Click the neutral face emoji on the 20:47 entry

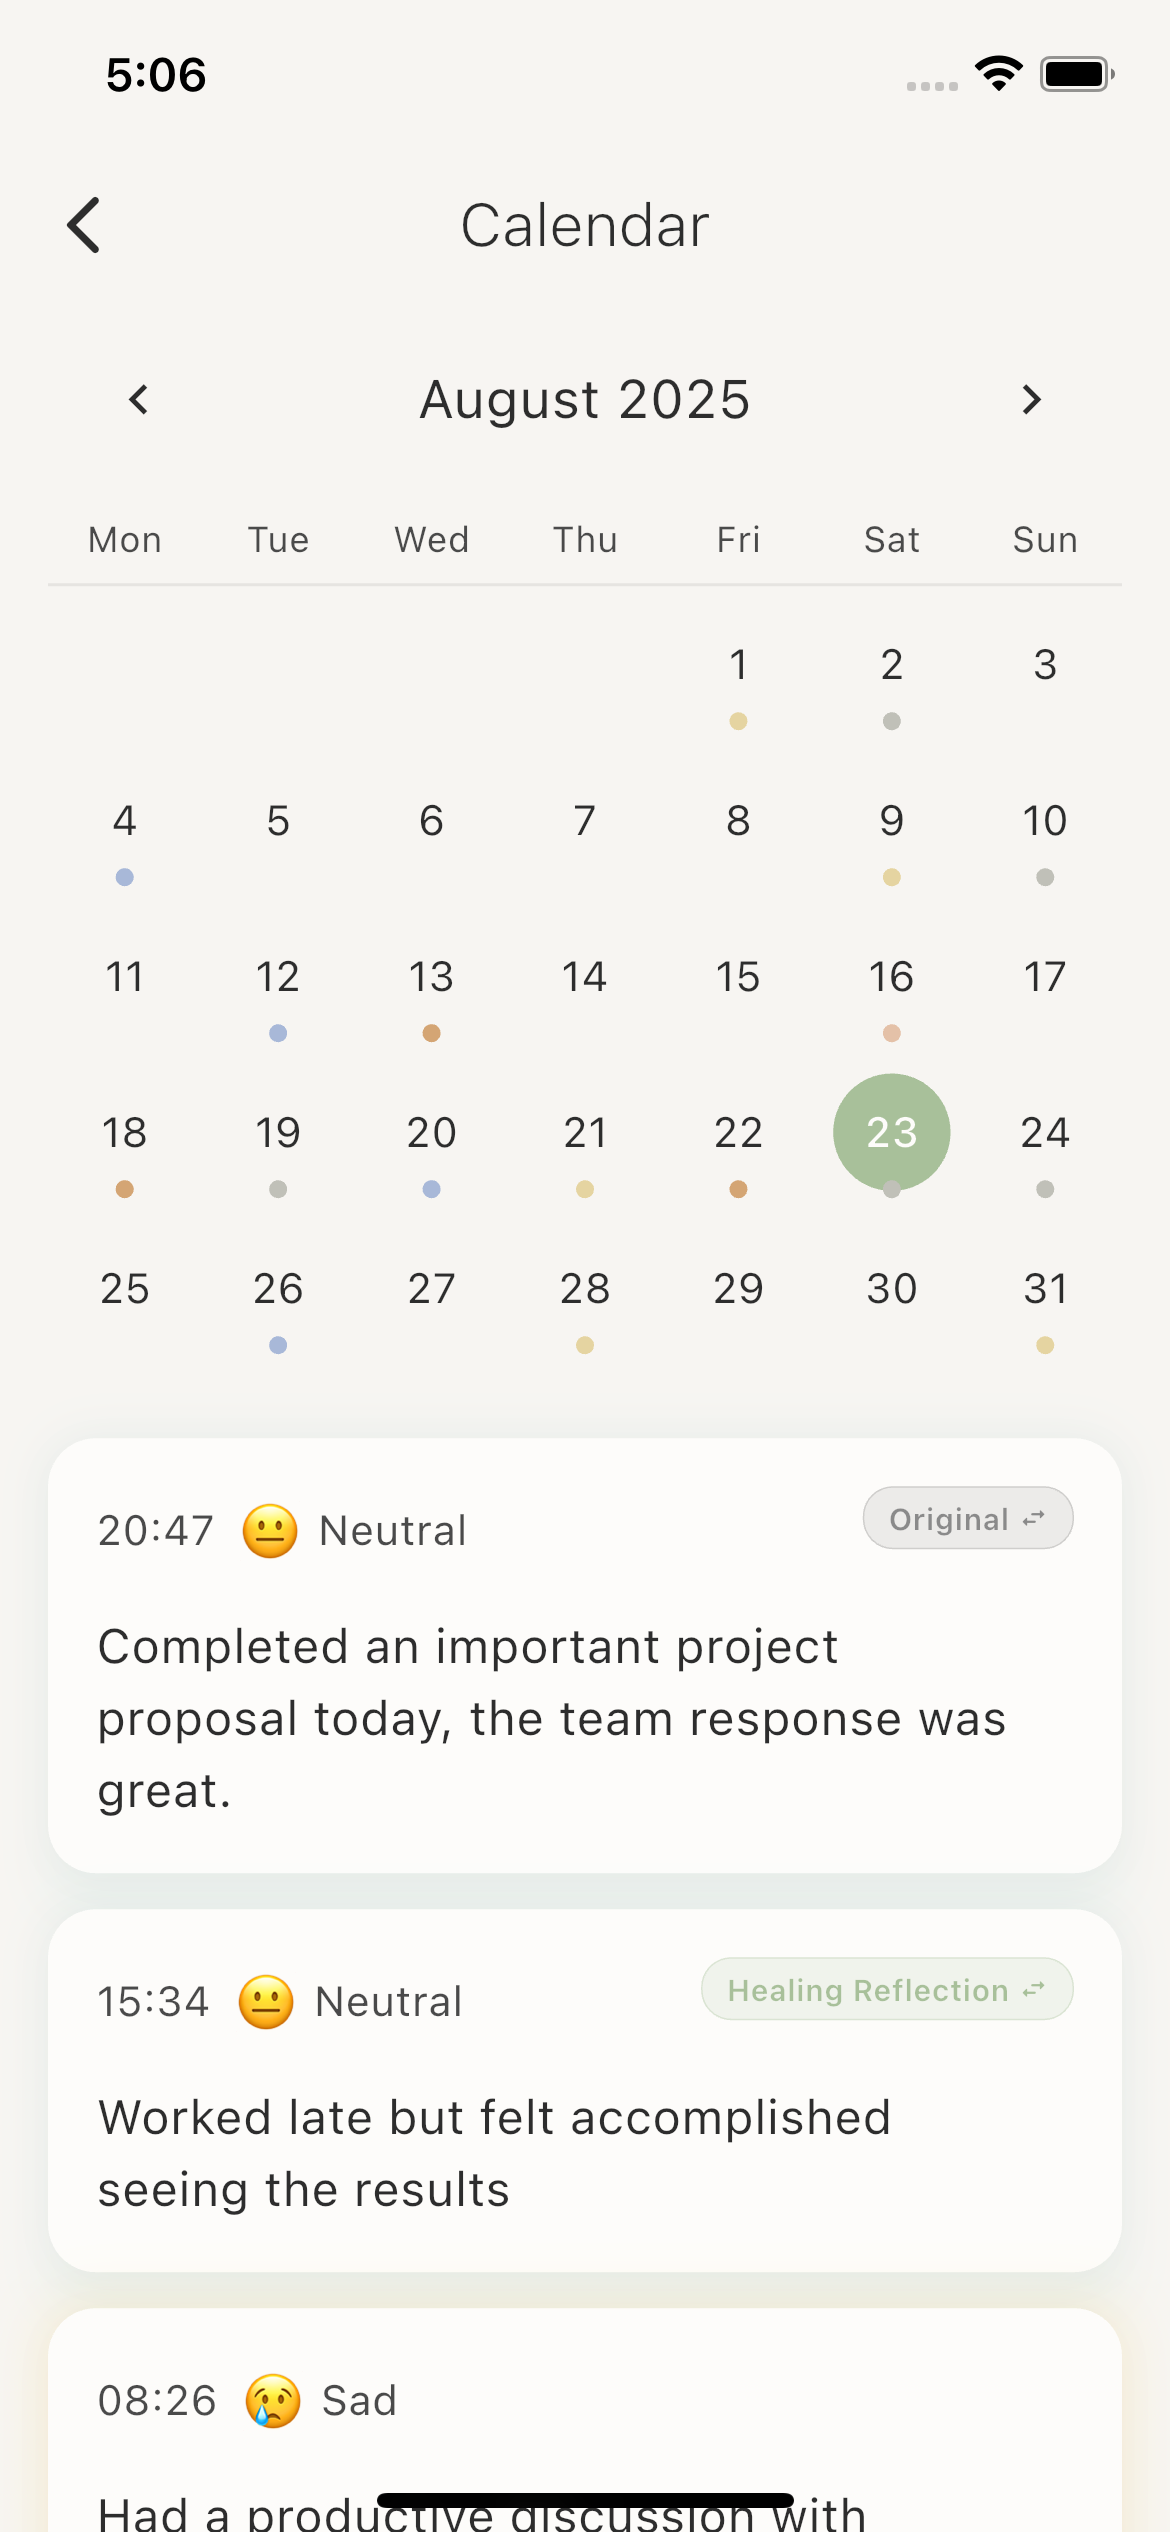point(268,1529)
